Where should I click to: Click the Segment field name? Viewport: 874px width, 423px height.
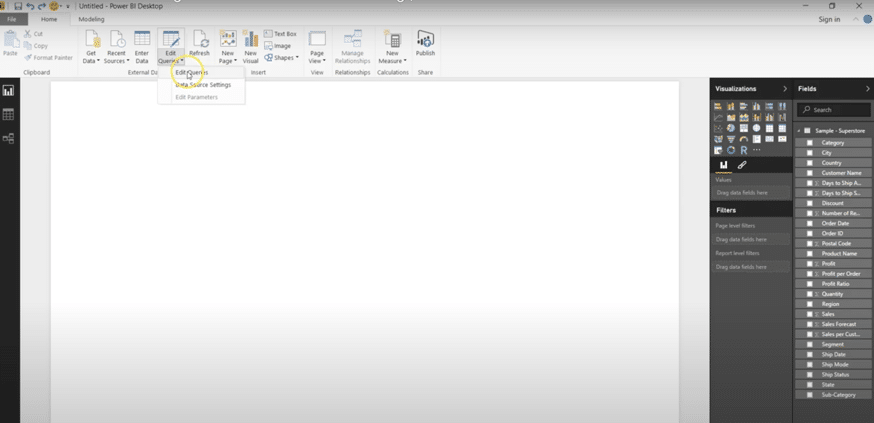[832, 344]
